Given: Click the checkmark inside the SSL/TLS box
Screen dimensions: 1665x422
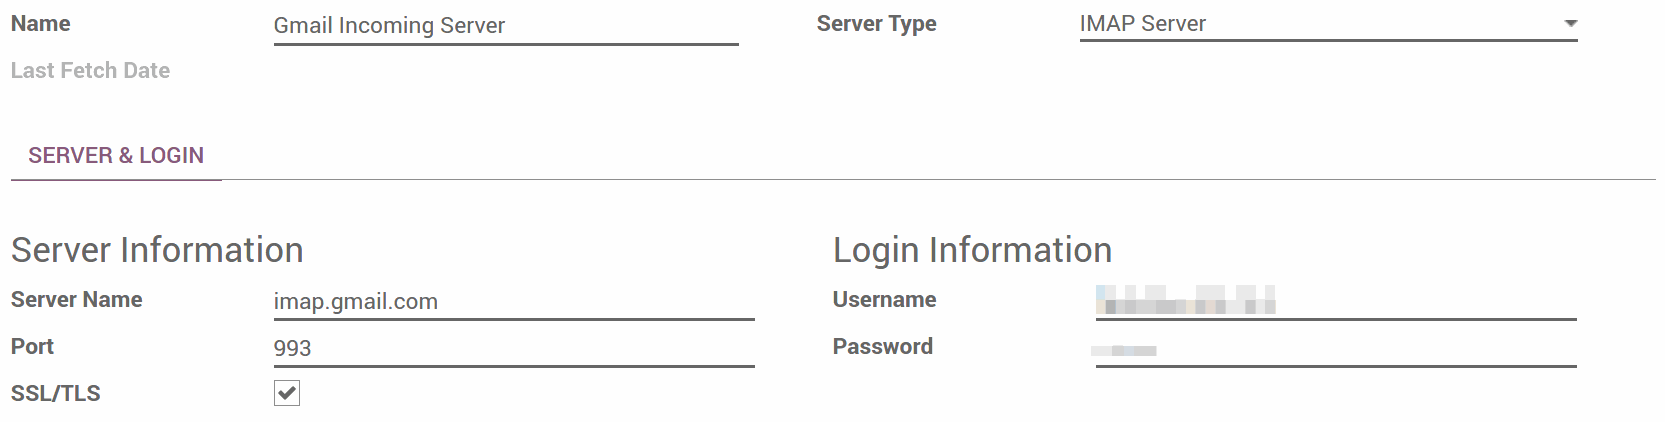Looking at the screenshot, I should pos(287,393).
